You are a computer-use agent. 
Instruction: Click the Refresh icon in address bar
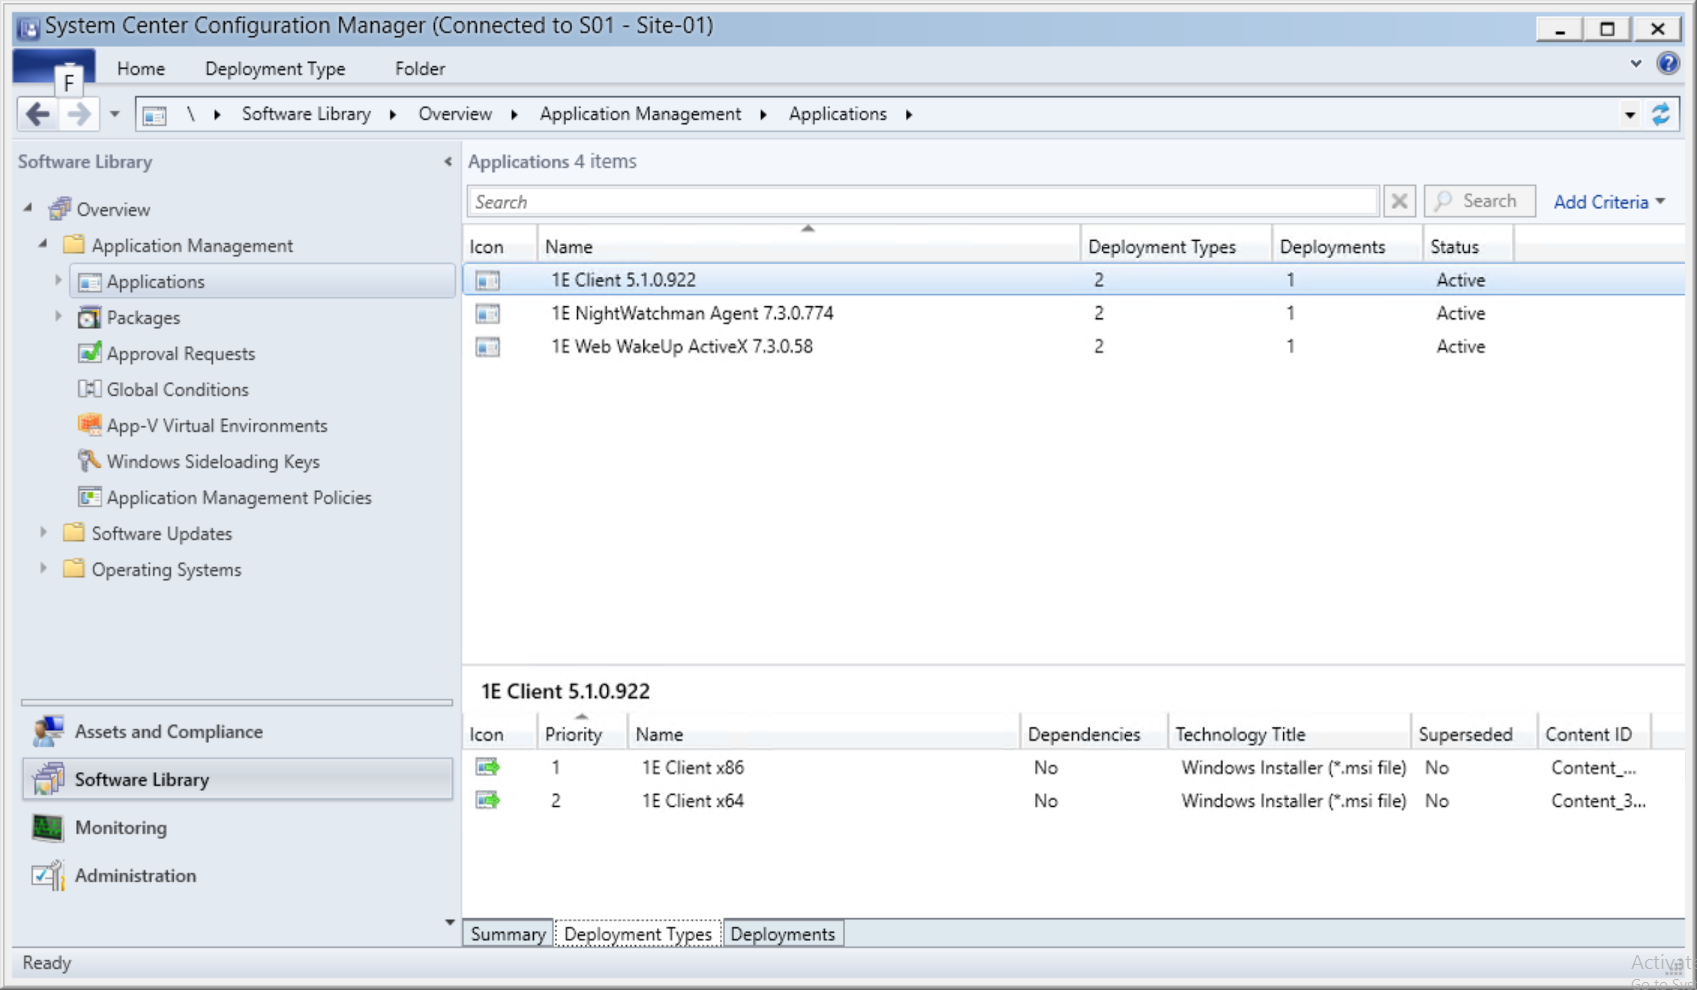coord(1661,114)
